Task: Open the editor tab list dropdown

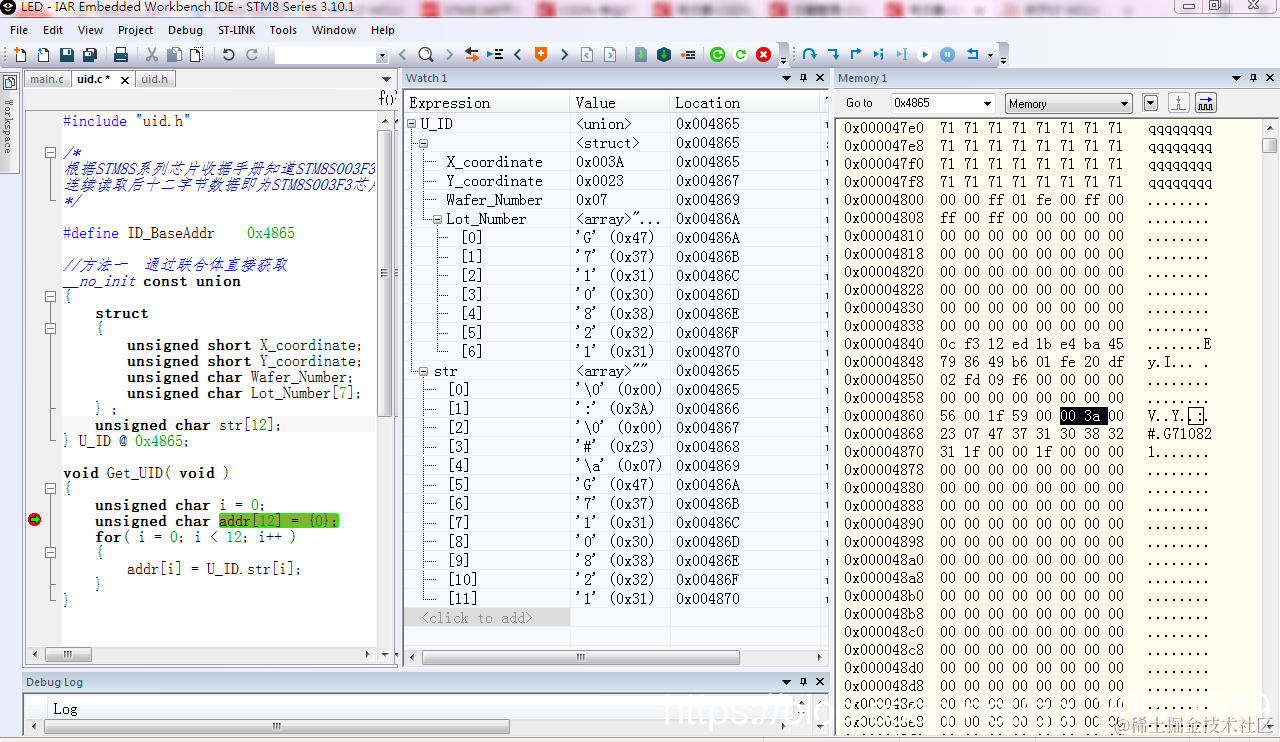Action: [x=387, y=79]
